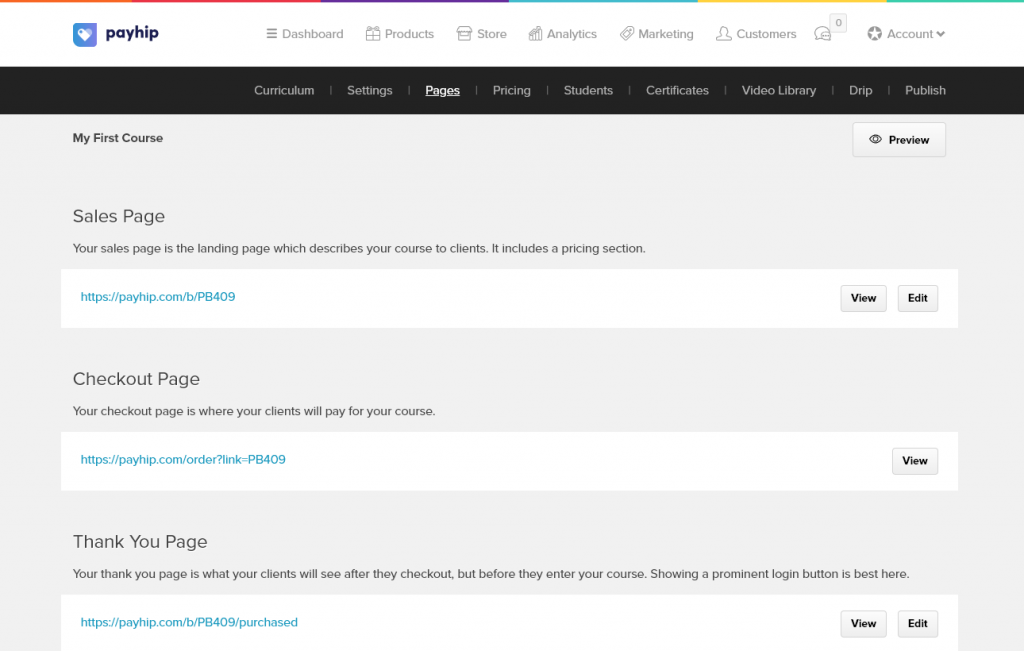Click the chat notifications bubble icon
Viewport: 1024px width, 651px height.
[823, 34]
